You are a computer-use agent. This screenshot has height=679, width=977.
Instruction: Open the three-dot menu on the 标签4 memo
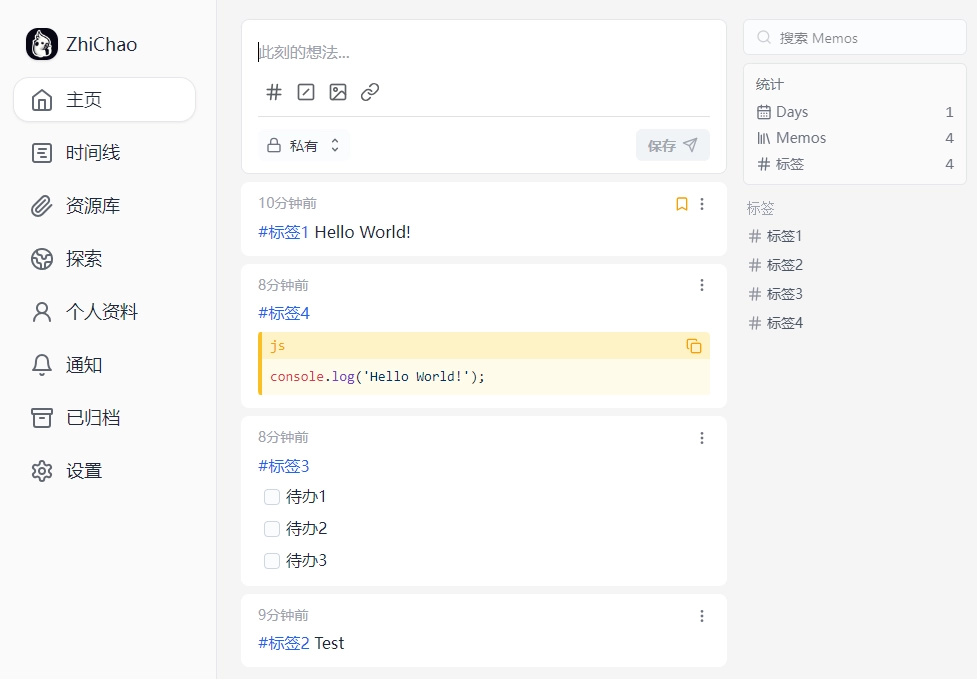coord(702,285)
